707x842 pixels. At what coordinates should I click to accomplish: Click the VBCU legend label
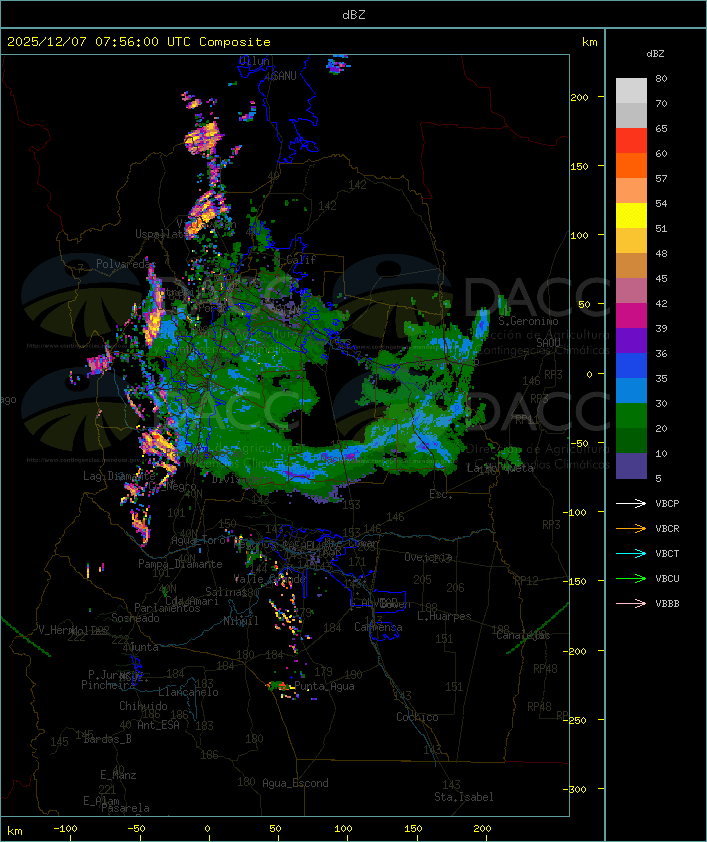click(667, 578)
